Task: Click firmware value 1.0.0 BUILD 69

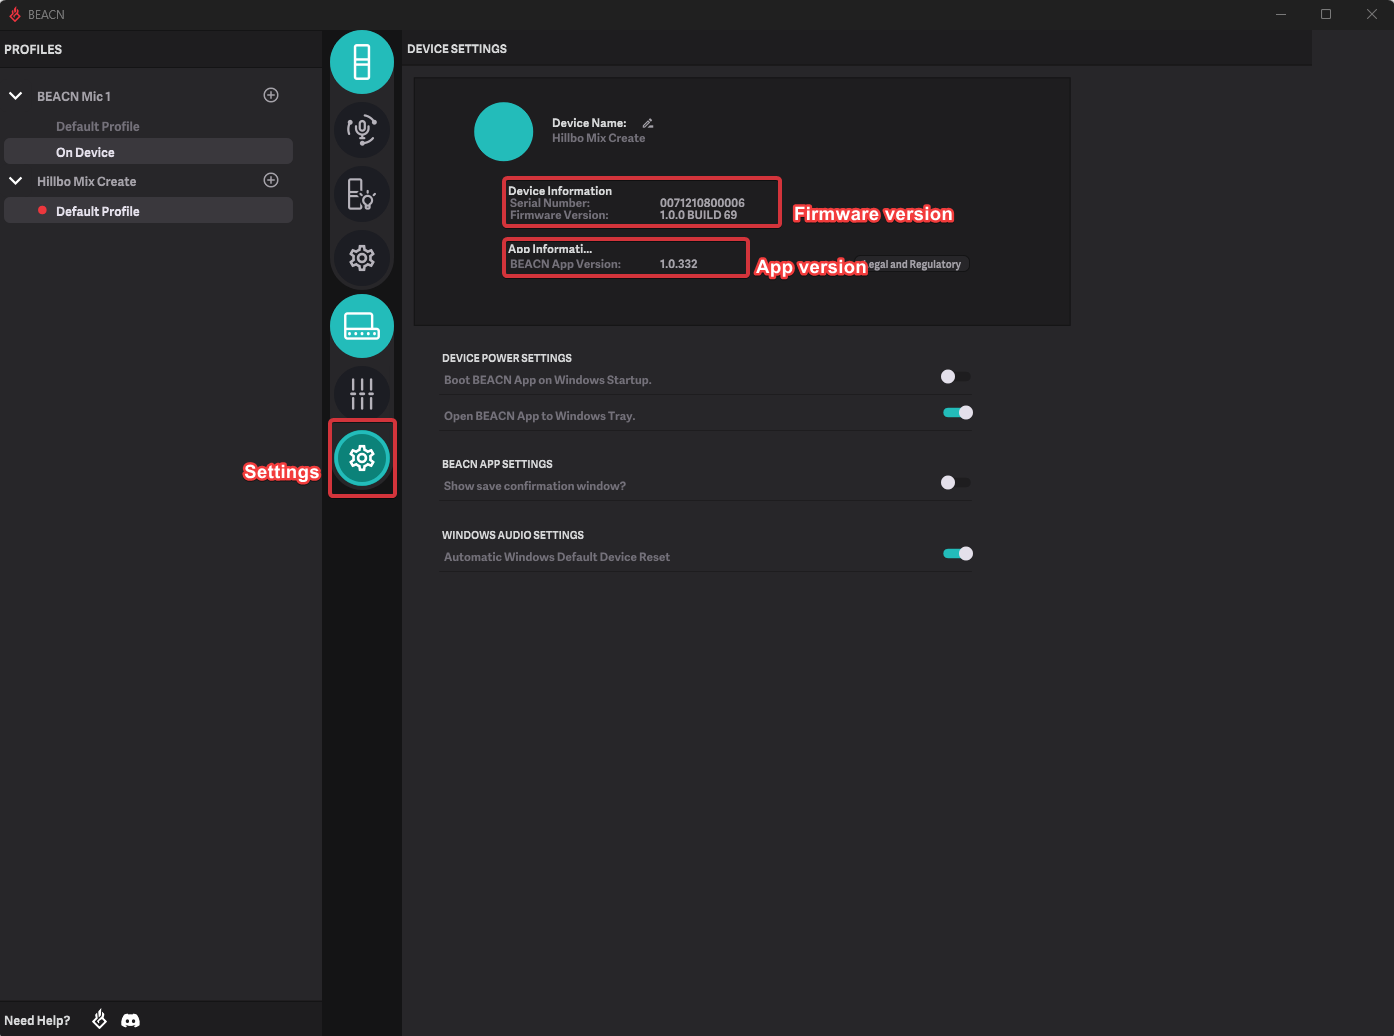Action: (x=698, y=215)
